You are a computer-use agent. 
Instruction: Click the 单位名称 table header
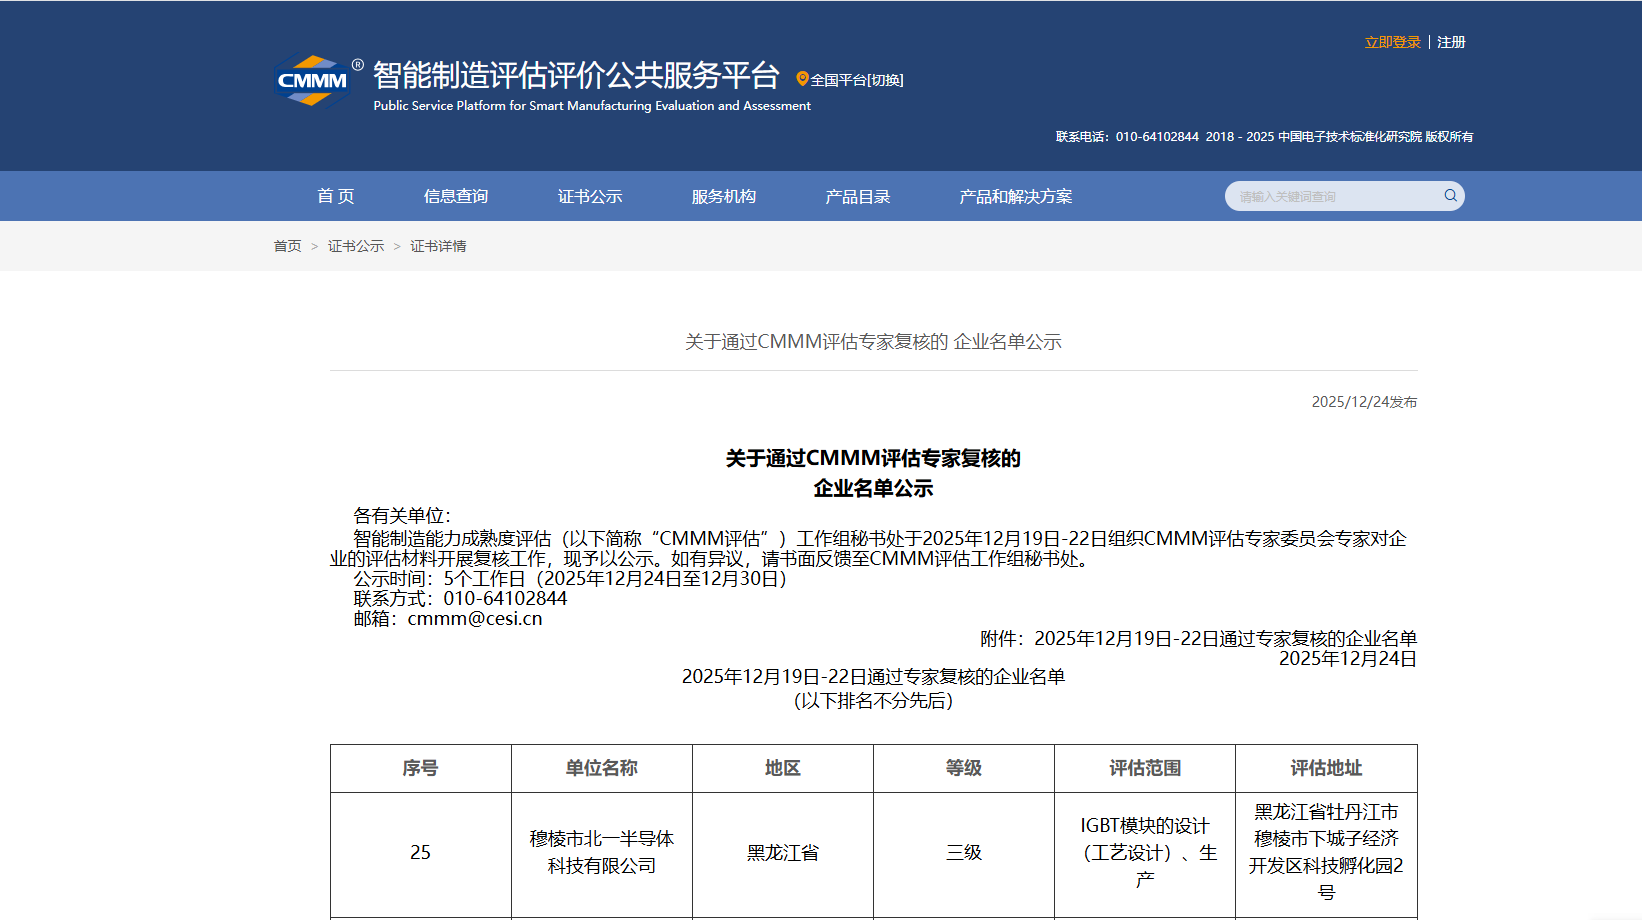pyautogui.click(x=601, y=768)
